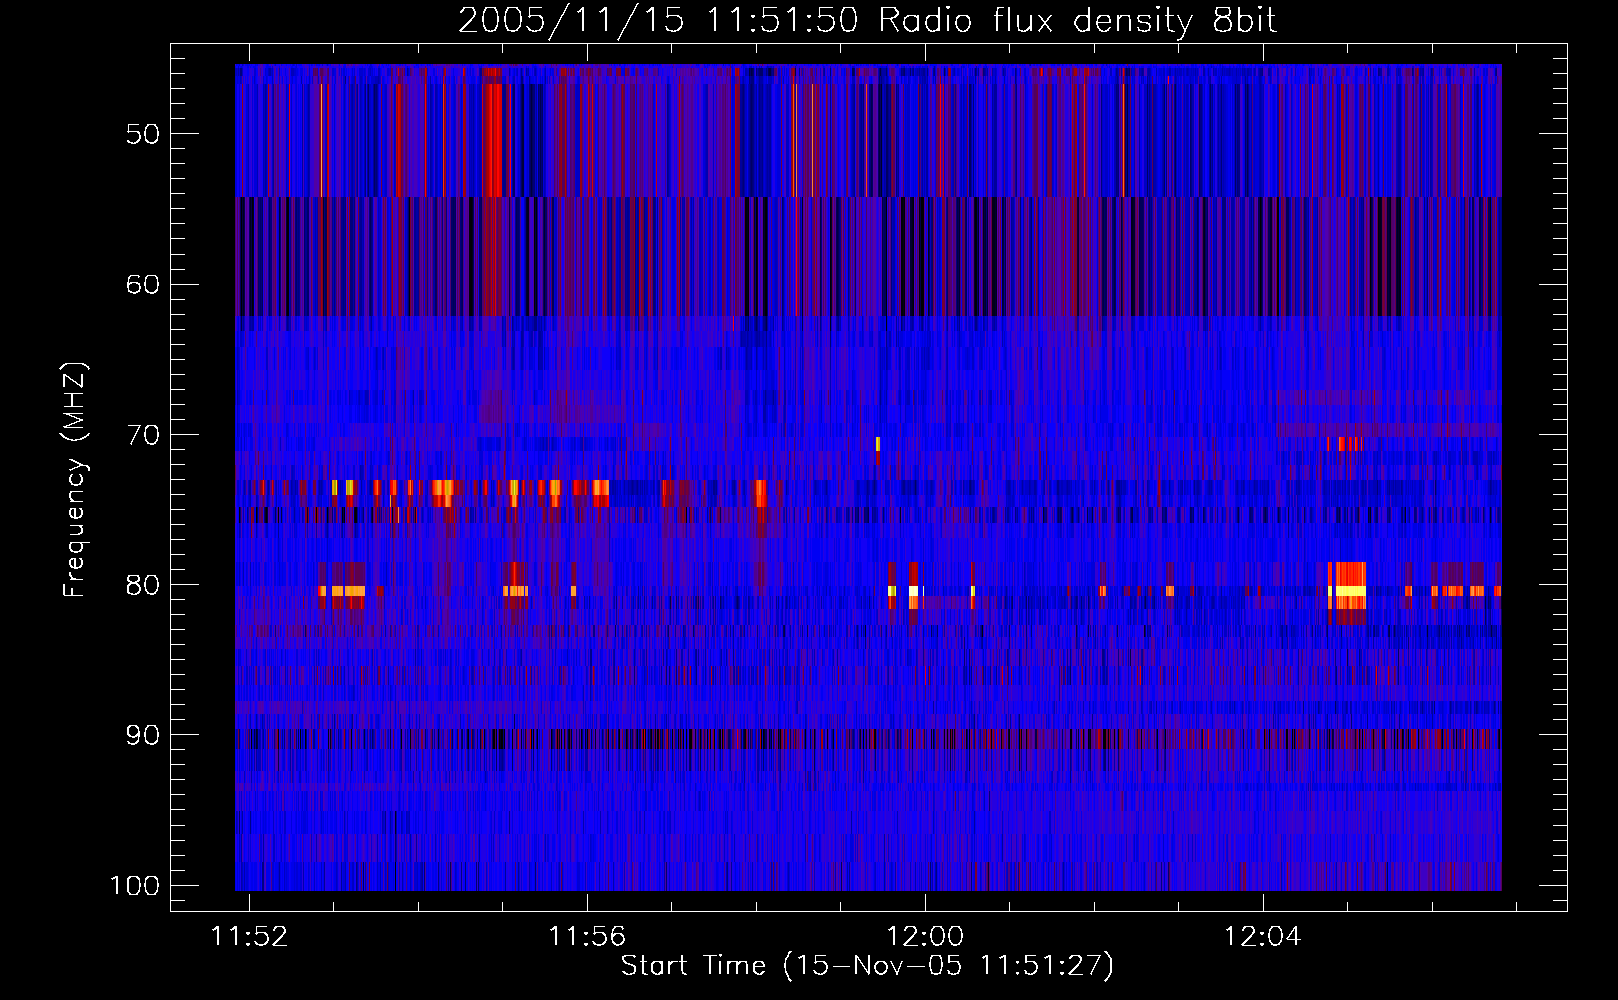Click the 80 frequency tick label
Screen dimensions: 1618x1000
click(143, 585)
